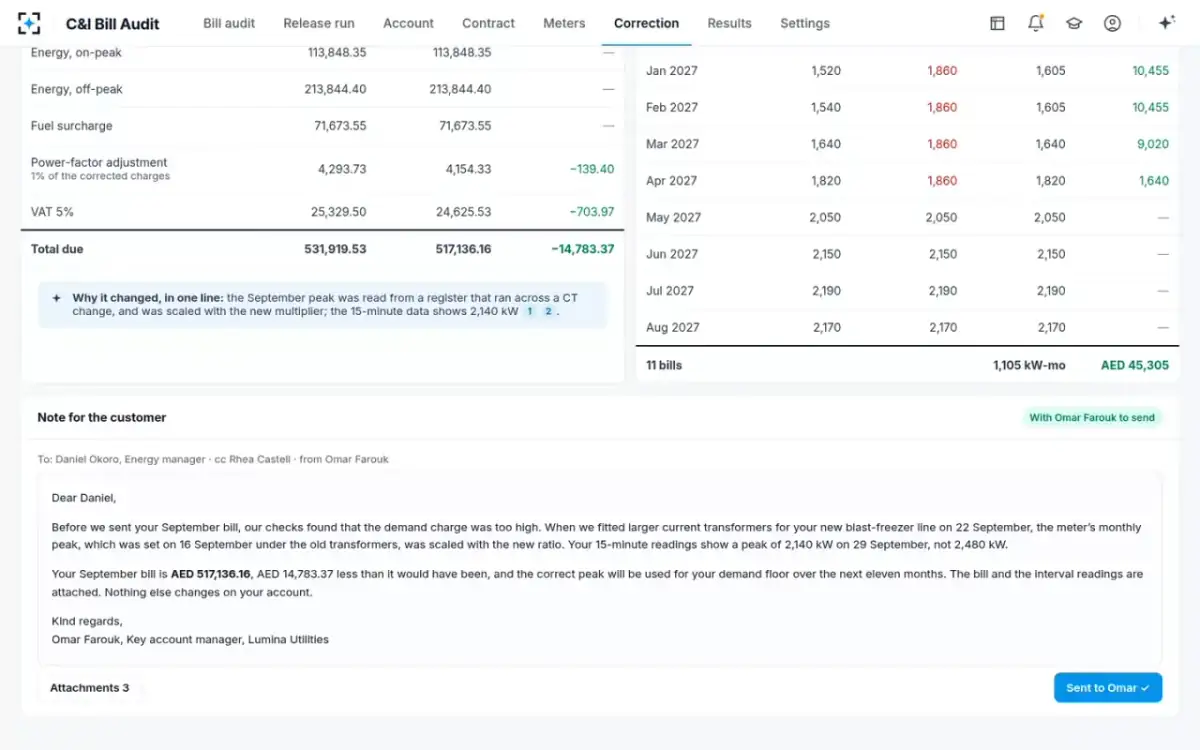The image size is (1200, 750).
Task: Select the 'Aug 2027' row label
Action: tap(673, 327)
